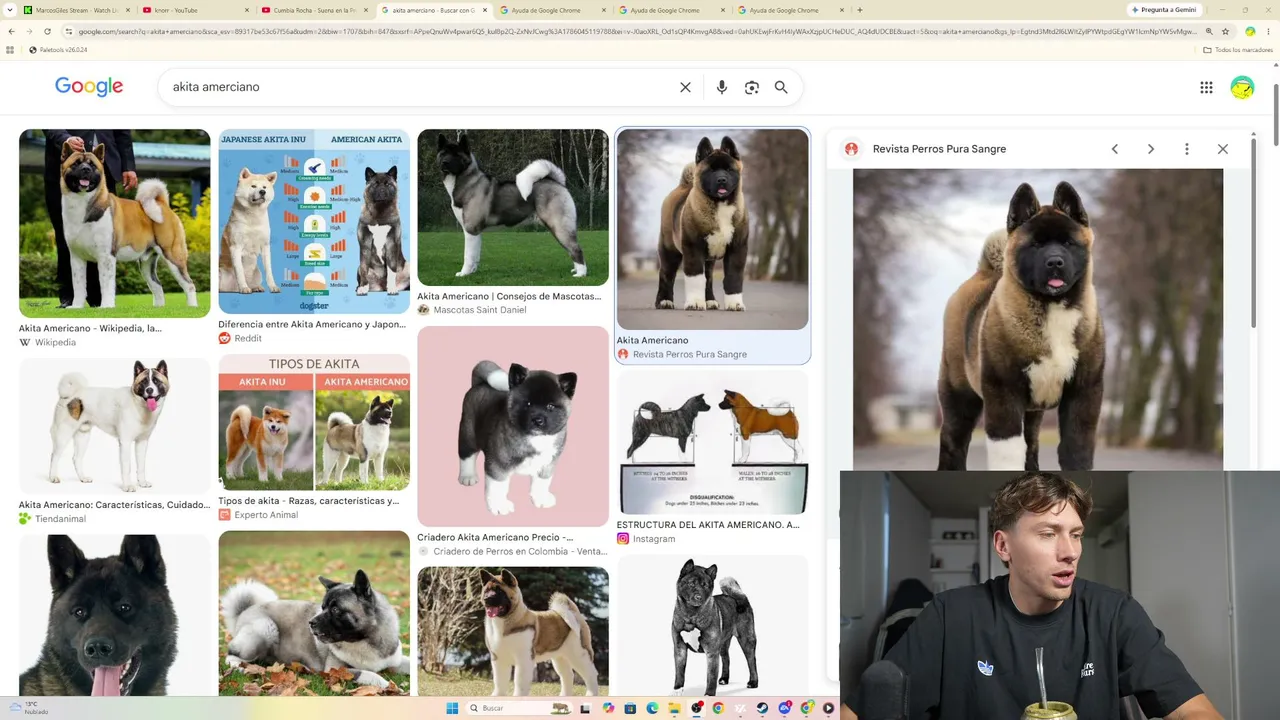Open Steam from the taskbar
The image size is (1280, 720).
(762, 708)
